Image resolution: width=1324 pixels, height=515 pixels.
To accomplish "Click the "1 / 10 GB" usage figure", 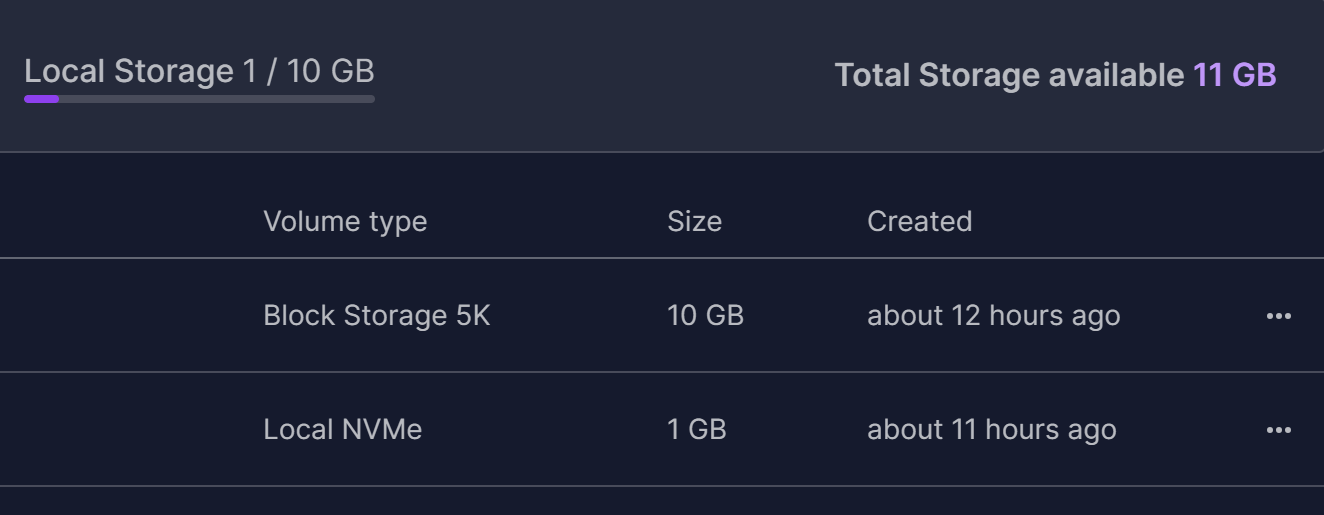I will (x=308, y=72).
